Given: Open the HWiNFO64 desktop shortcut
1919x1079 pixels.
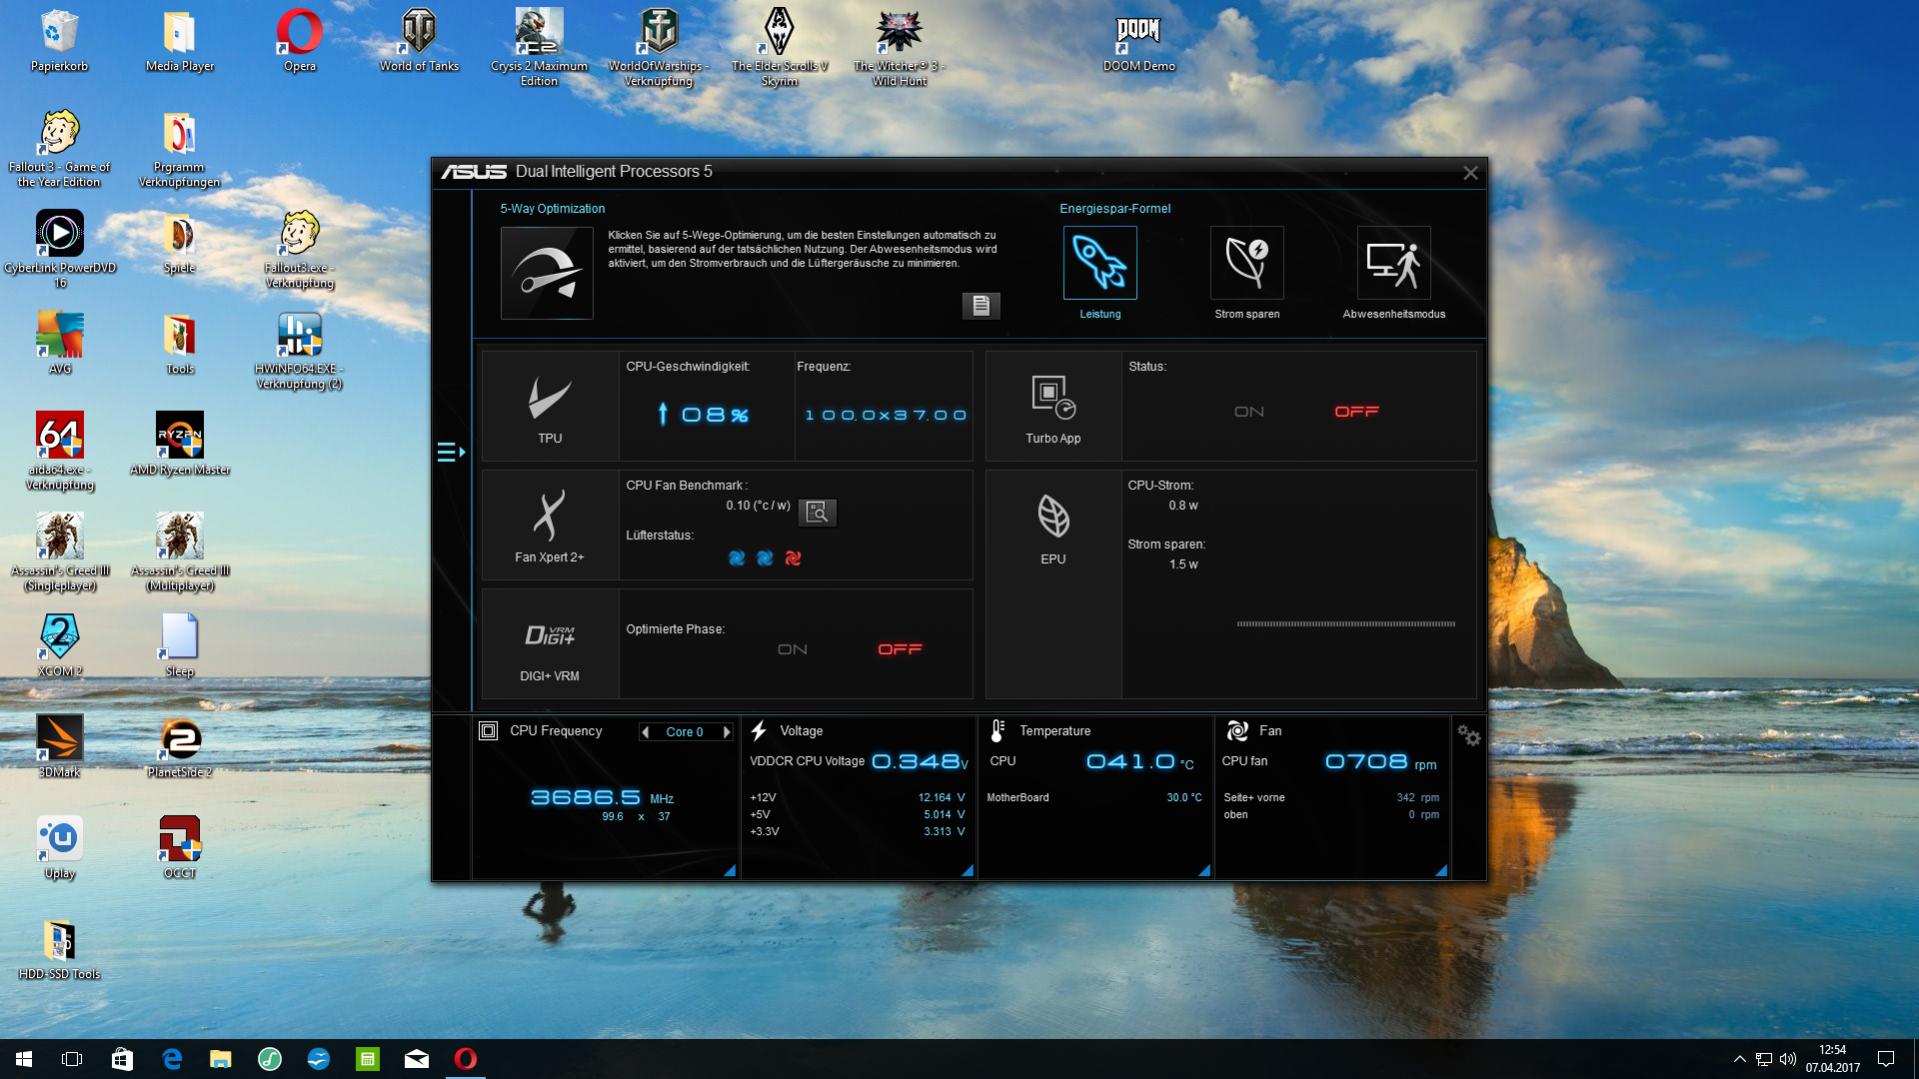Looking at the screenshot, I should 299,351.
